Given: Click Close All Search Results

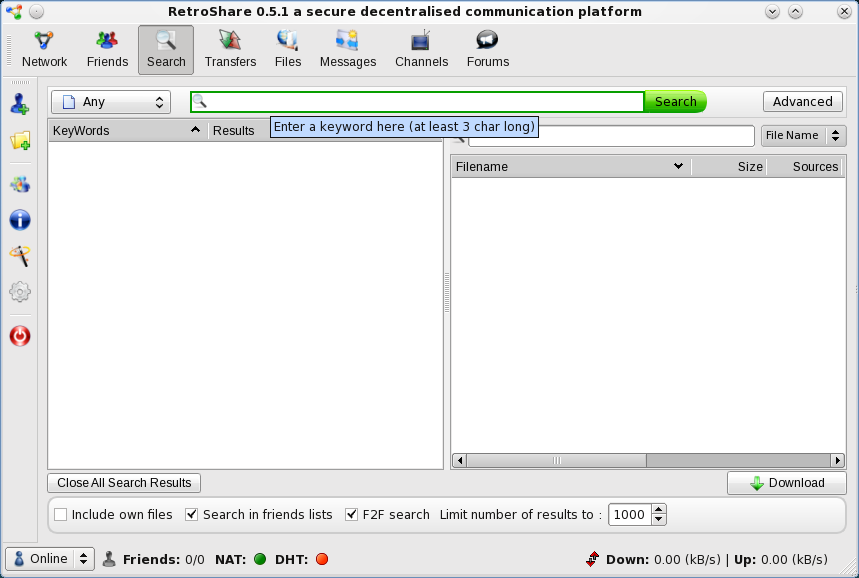Looking at the screenshot, I should coord(124,483).
